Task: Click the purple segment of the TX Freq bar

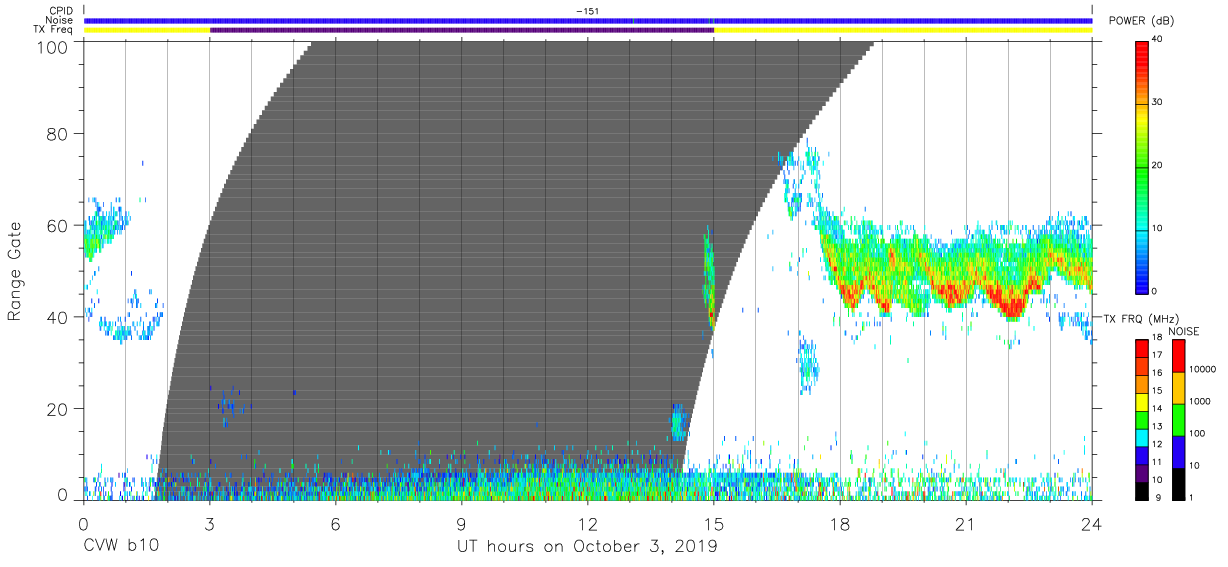Action: (461, 30)
